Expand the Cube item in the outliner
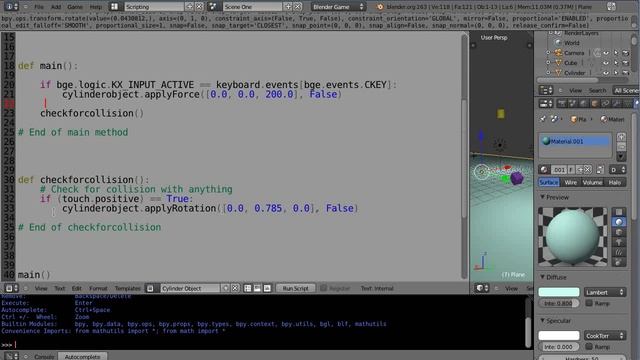Viewport: 640px width, 360px height. point(548,63)
